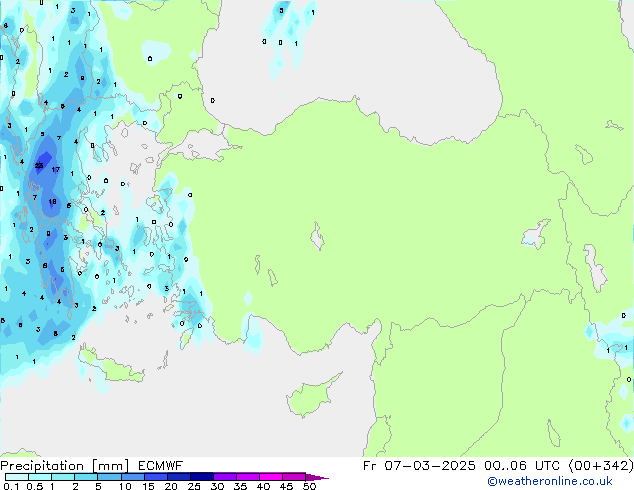
Task: Choose the 40–45 mm magenta legend swatch
Action: (271, 477)
